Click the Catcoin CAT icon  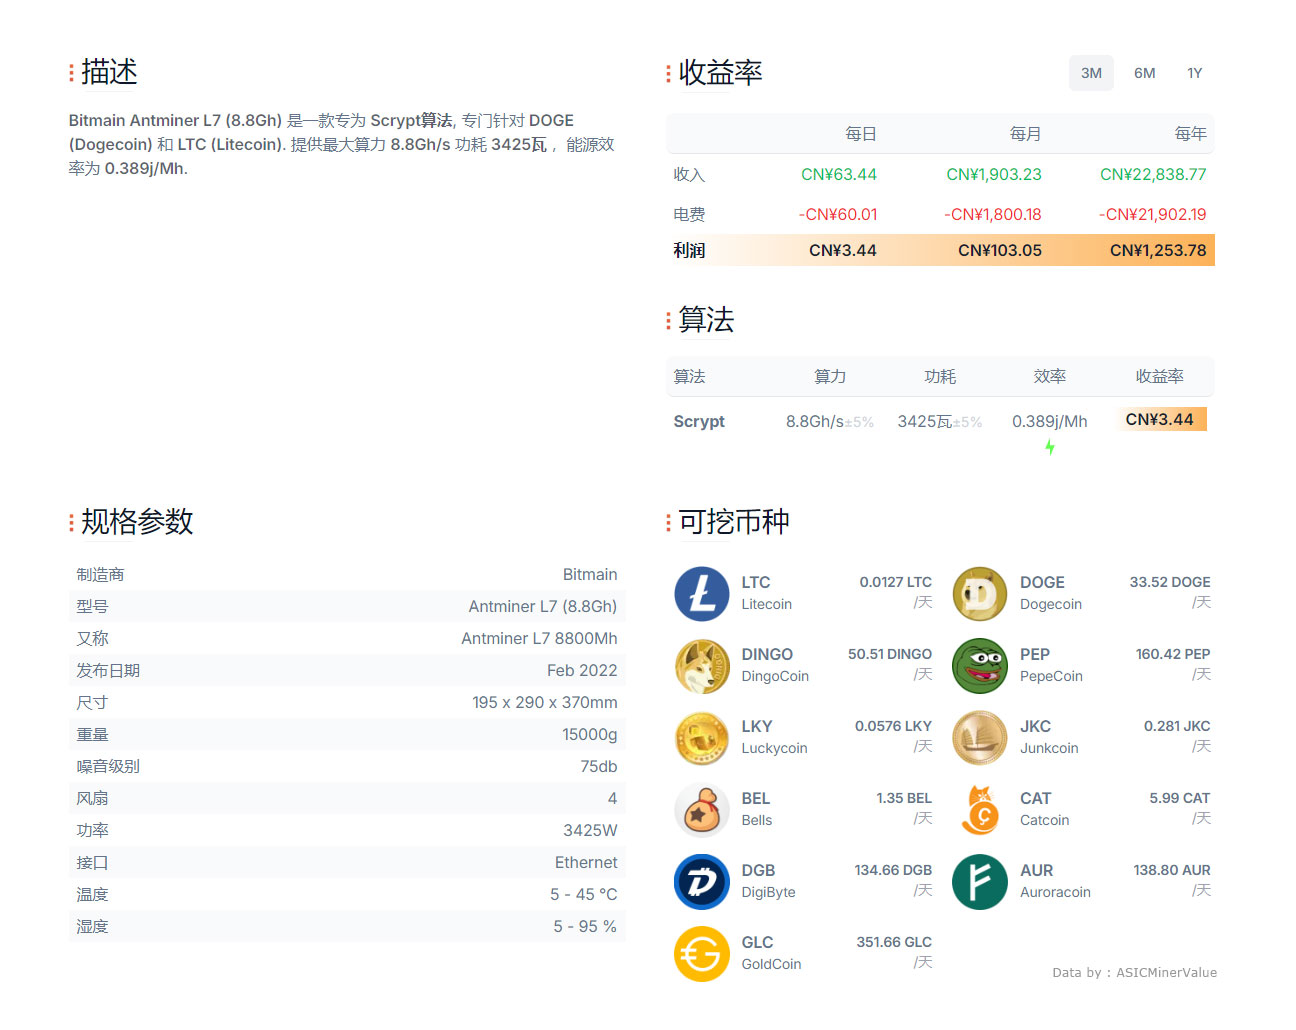pyautogui.click(x=980, y=810)
